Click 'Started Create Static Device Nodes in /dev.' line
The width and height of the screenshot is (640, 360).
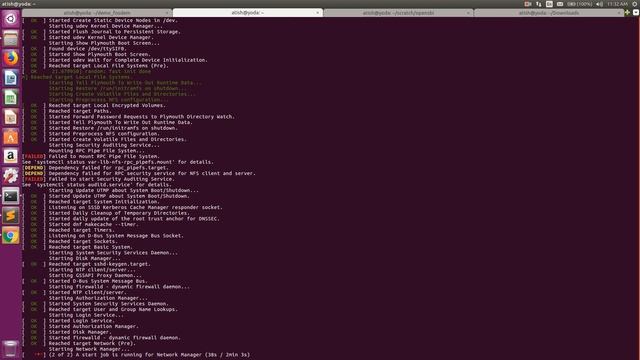(113, 20)
